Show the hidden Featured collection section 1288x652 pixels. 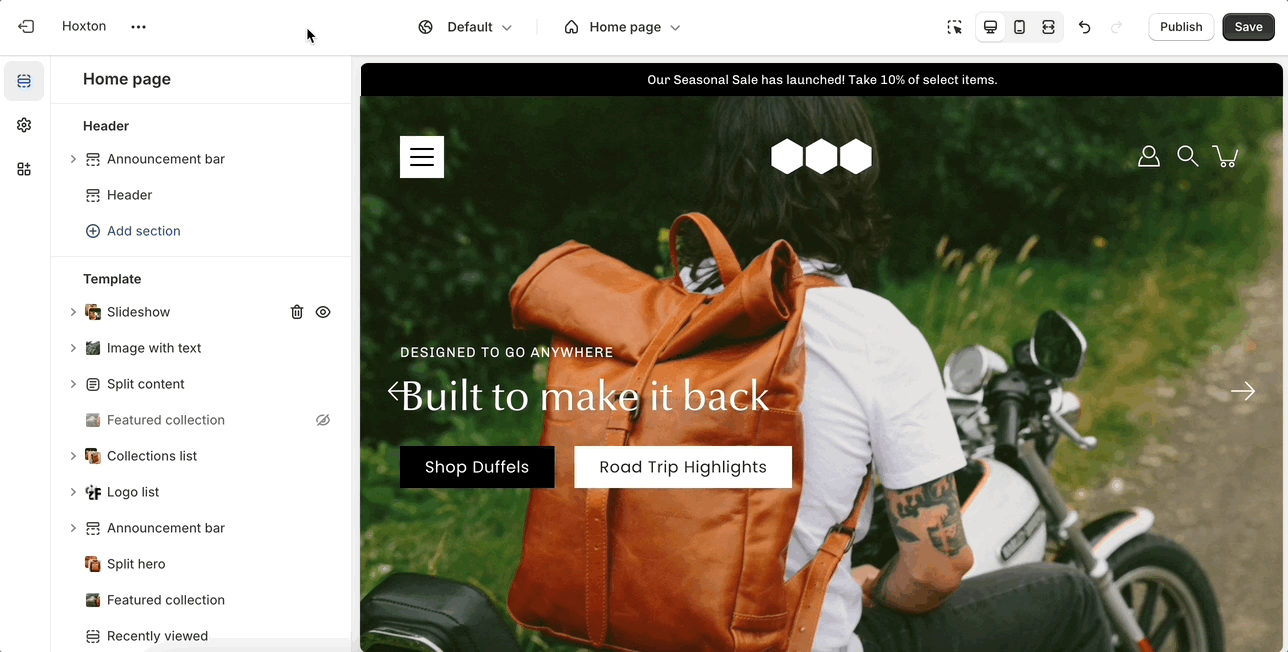pyautogui.click(x=323, y=420)
